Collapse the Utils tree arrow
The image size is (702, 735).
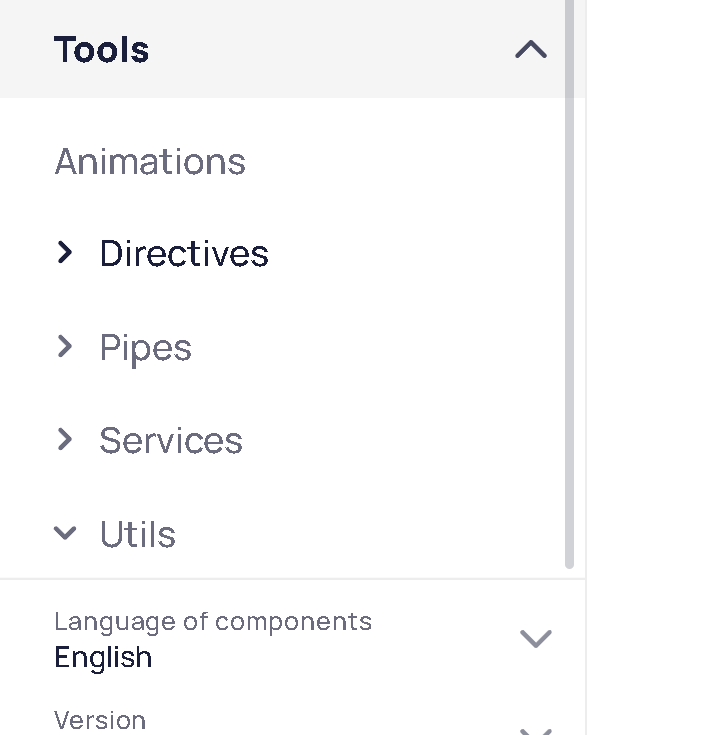(65, 534)
